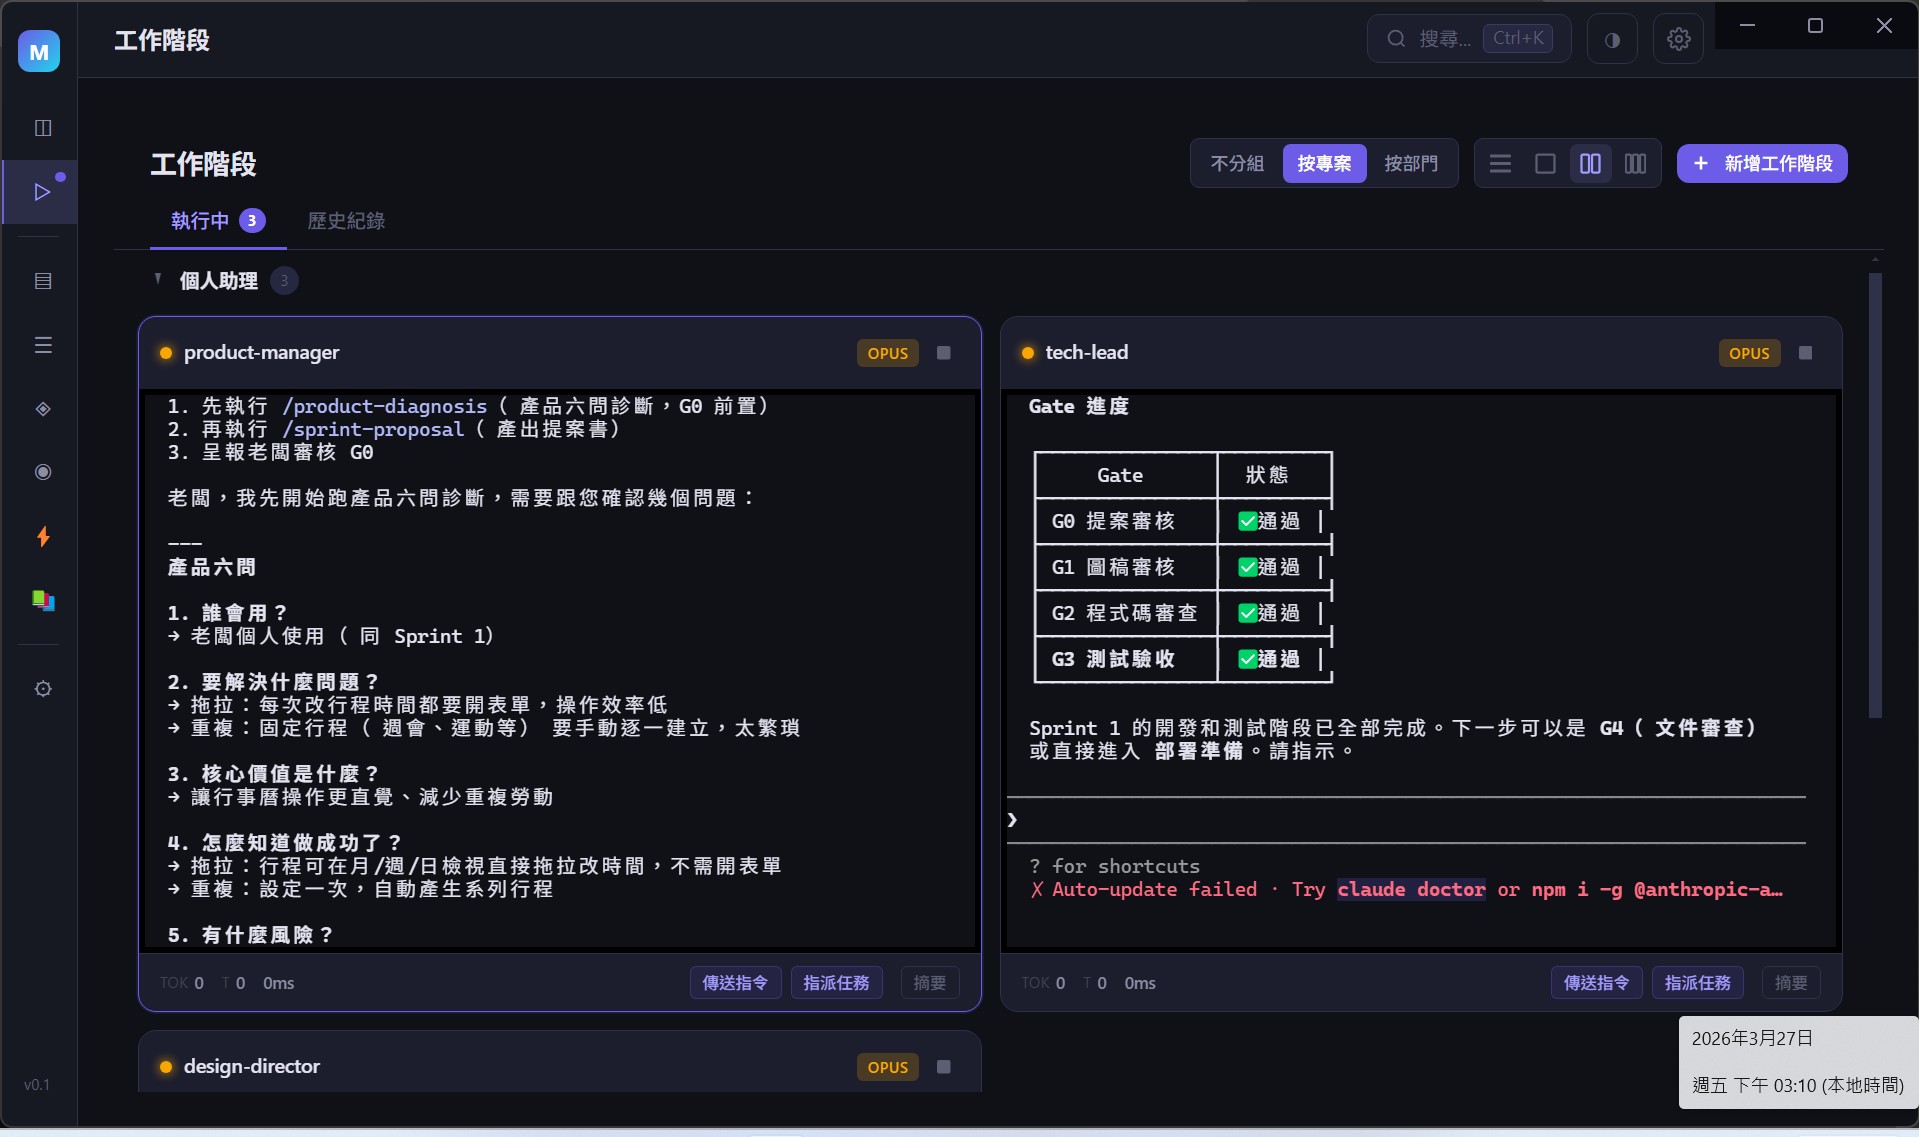
Task: Collapse the 個人助理 group
Action: [x=158, y=280]
